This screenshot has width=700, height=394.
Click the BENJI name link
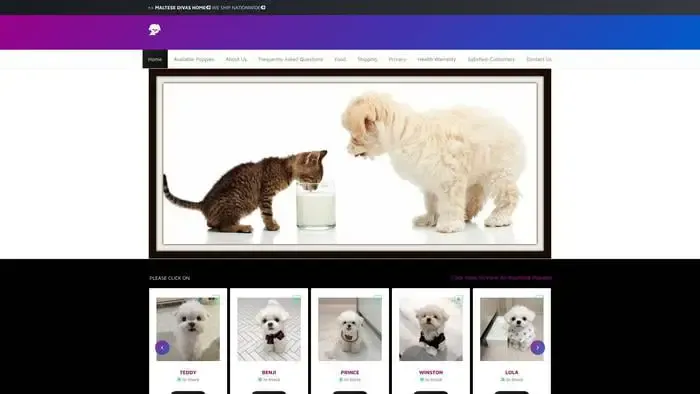[269, 372]
